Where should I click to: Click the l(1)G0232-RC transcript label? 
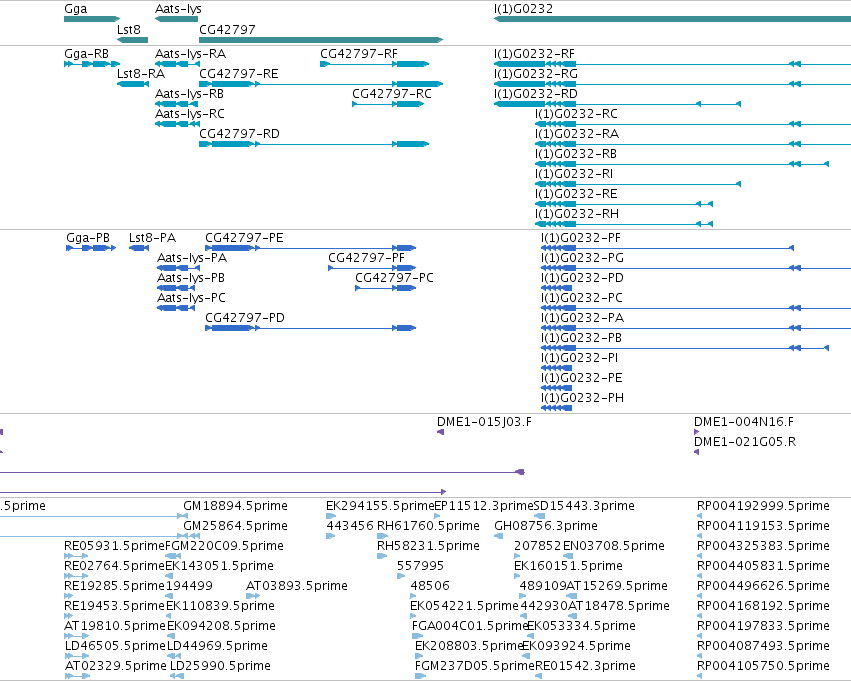[576, 114]
